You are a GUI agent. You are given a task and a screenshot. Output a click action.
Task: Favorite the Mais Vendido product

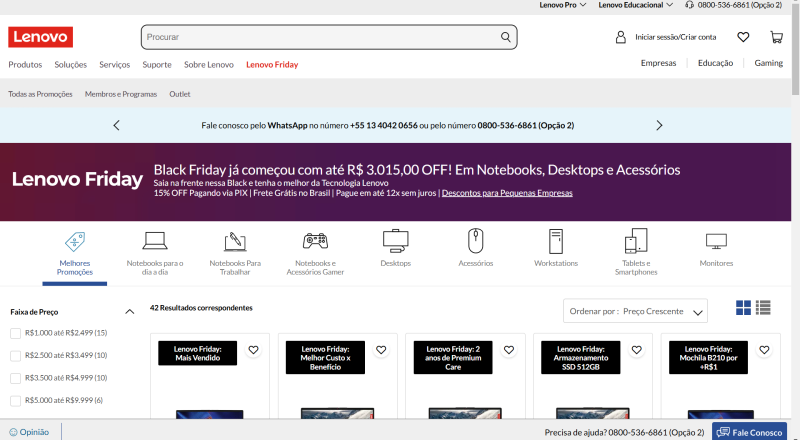click(x=253, y=350)
